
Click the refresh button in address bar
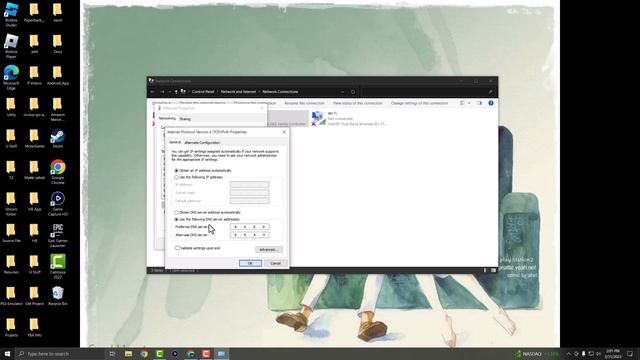click(x=353, y=92)
